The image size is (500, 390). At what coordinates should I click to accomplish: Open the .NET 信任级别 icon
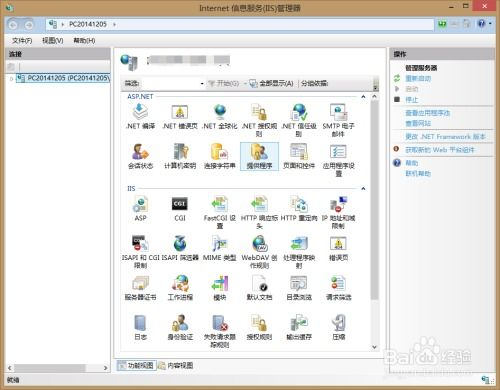(299, 120)
